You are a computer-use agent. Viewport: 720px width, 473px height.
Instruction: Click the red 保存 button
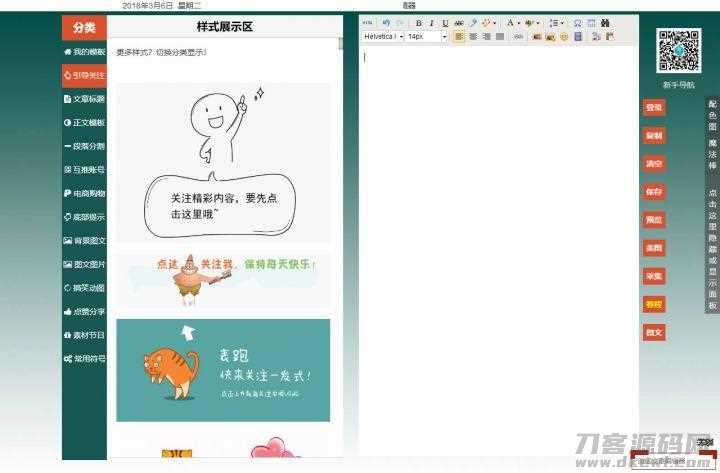pos(653,191)
